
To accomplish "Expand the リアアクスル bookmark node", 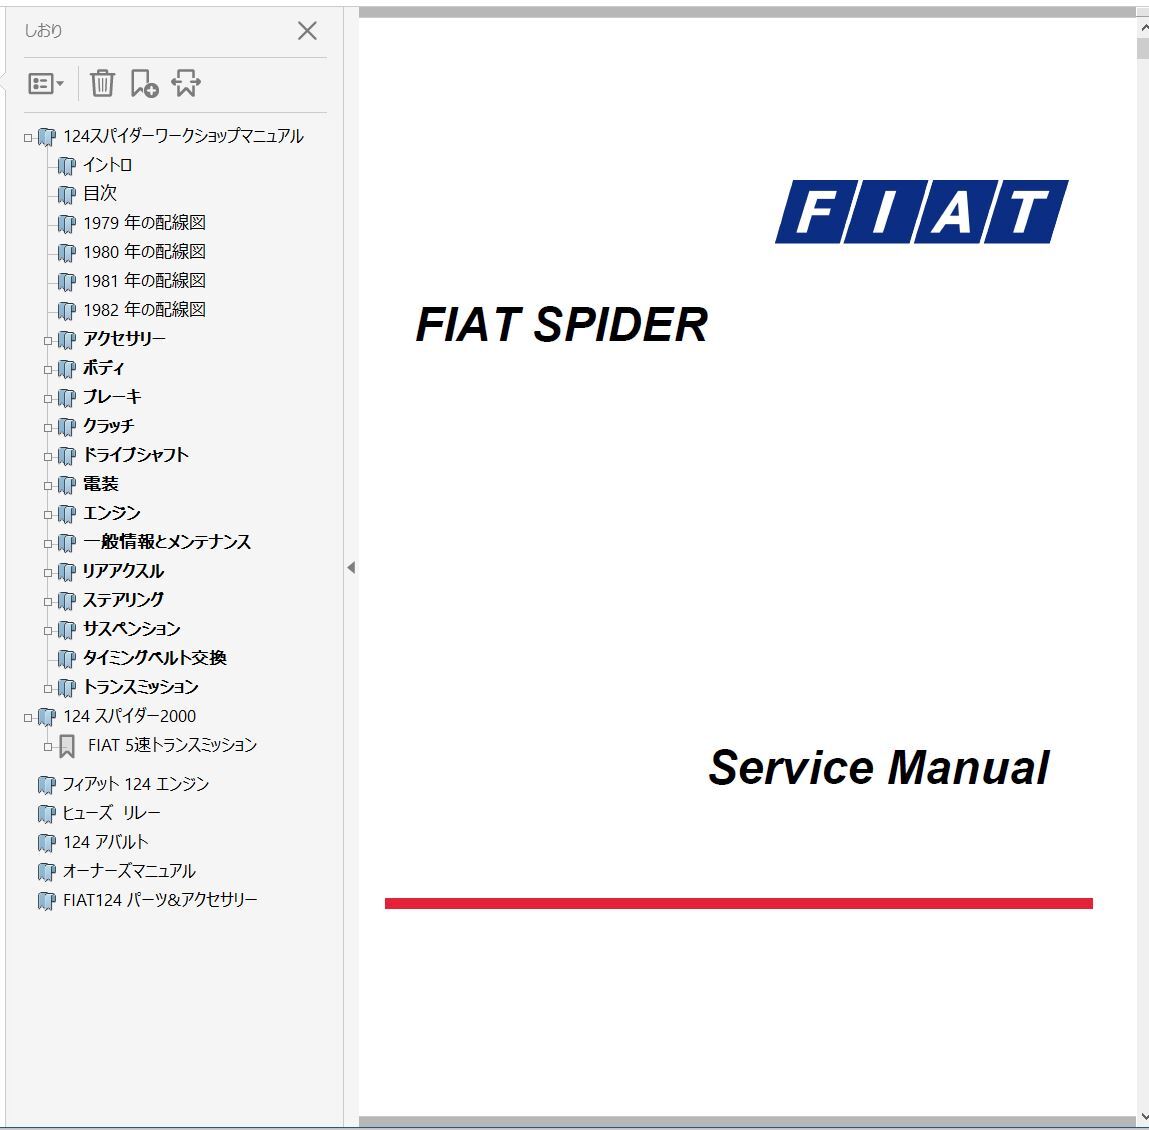I will (x=48, y=572).
